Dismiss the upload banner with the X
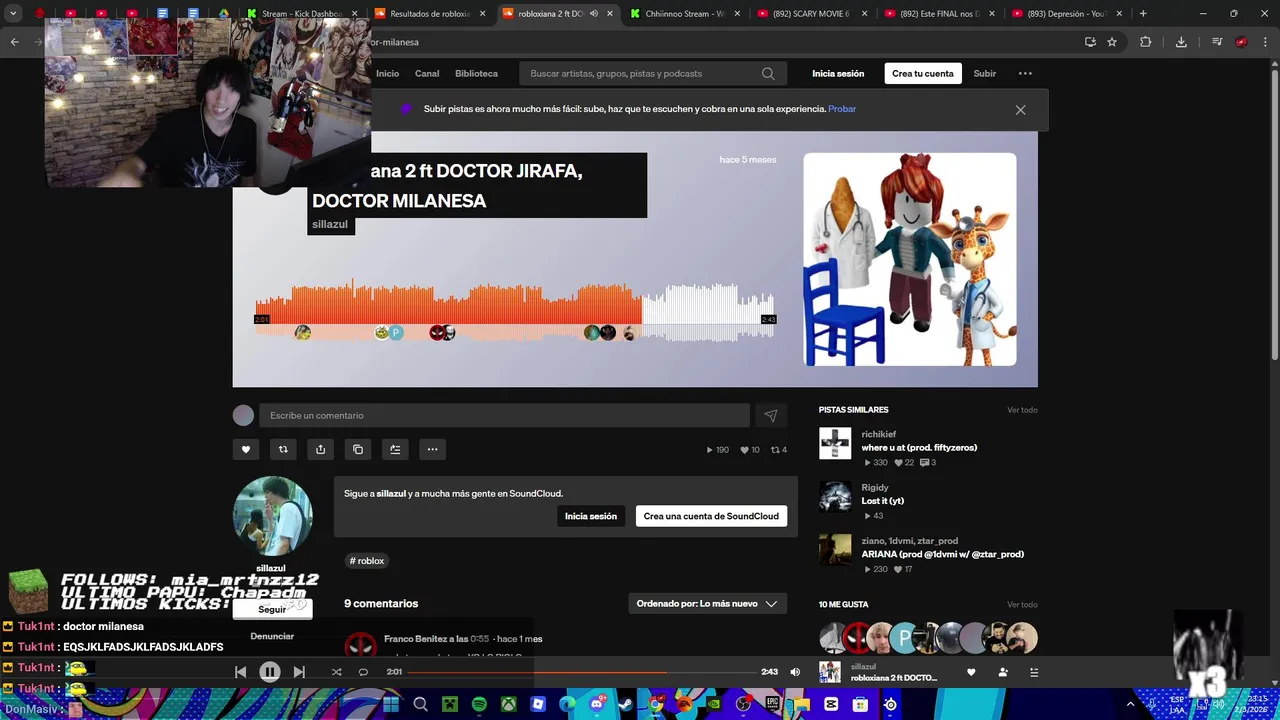1280x720 pixels. tap(1020, 110)
